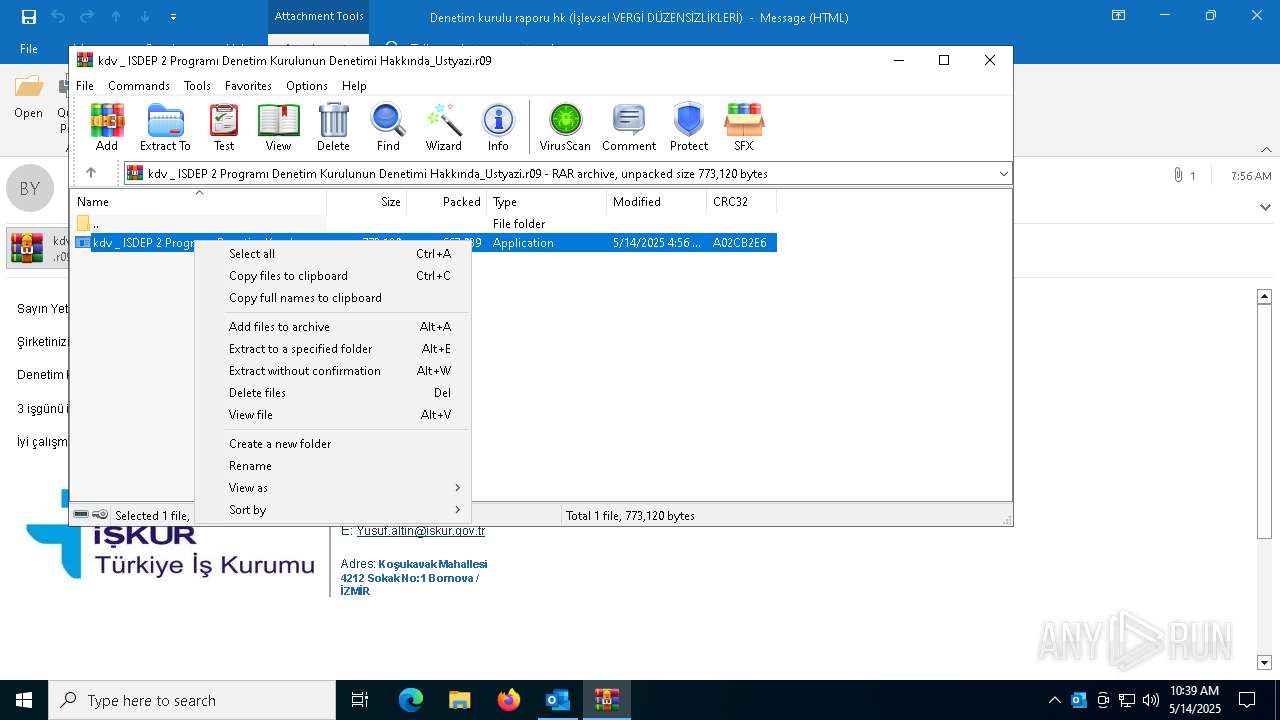The image size is (1280, 720).
Task: Sort by CRC32 column header
Action: coord(742,202)
